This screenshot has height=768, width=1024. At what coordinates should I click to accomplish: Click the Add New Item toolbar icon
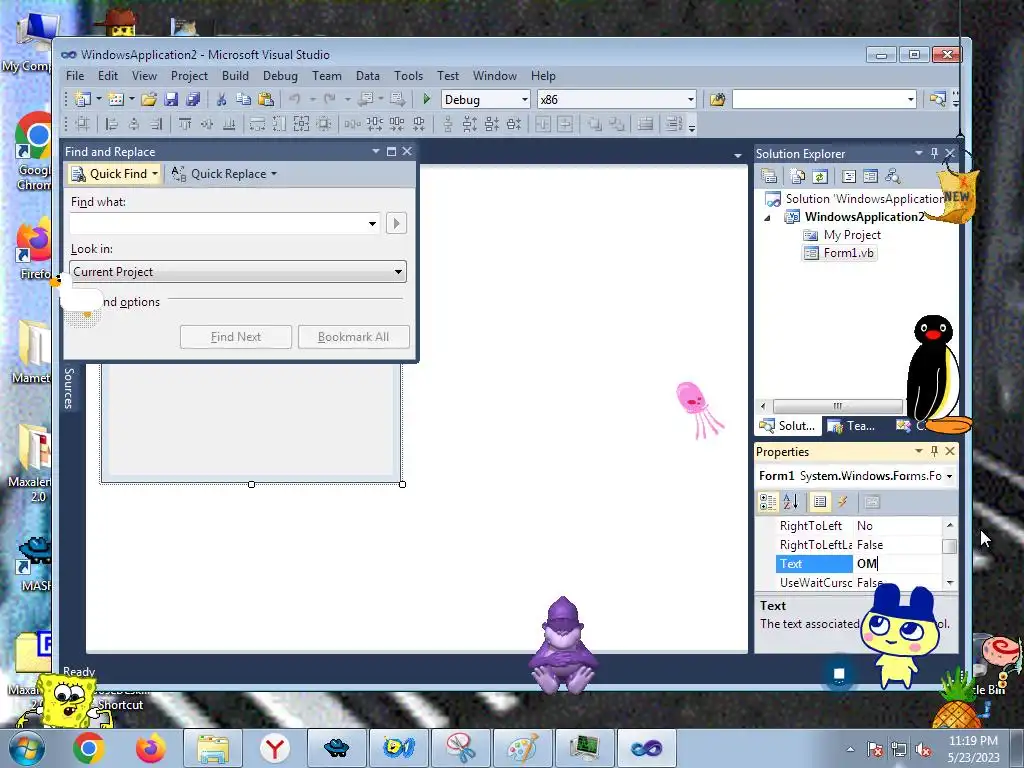(116, 99)
